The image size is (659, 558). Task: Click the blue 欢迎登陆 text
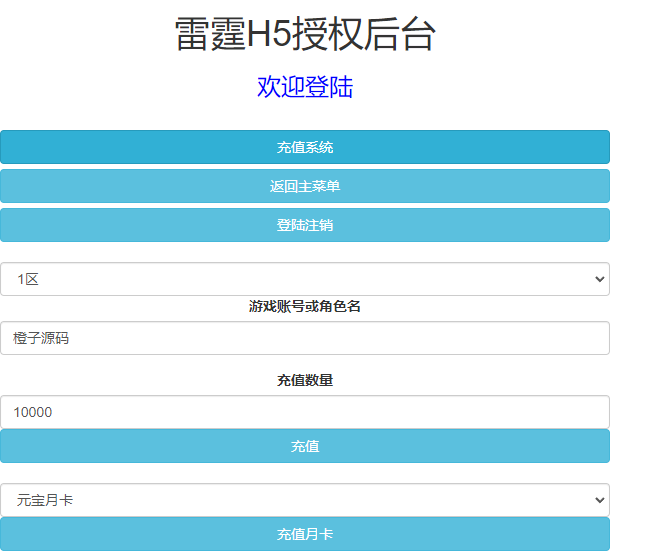(x=305, y=87)
